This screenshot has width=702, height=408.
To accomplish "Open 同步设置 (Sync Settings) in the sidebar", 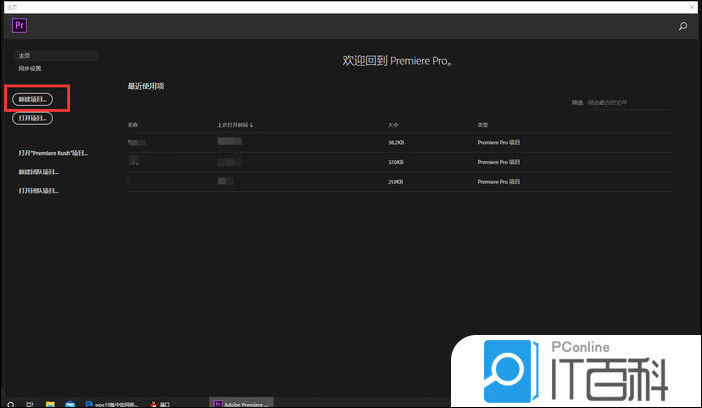I will [x=31, y=68].
